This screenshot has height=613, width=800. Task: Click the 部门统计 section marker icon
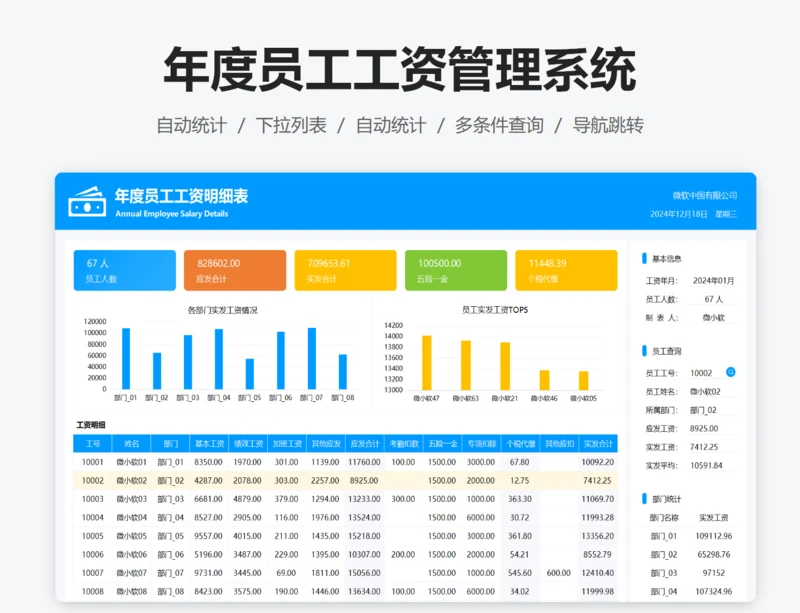coord(644,497)
